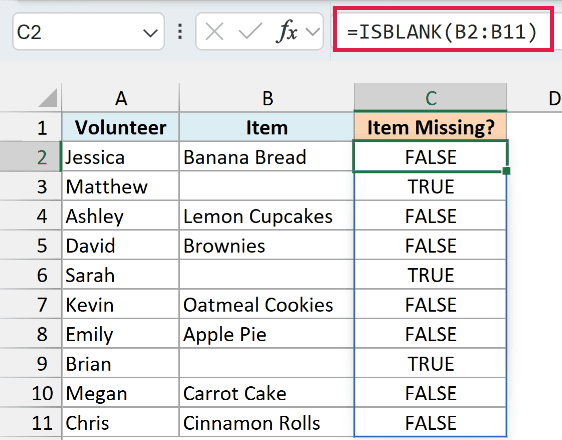
Task: Click the FALSE result in Emily's row
Action: coord(430,334)
